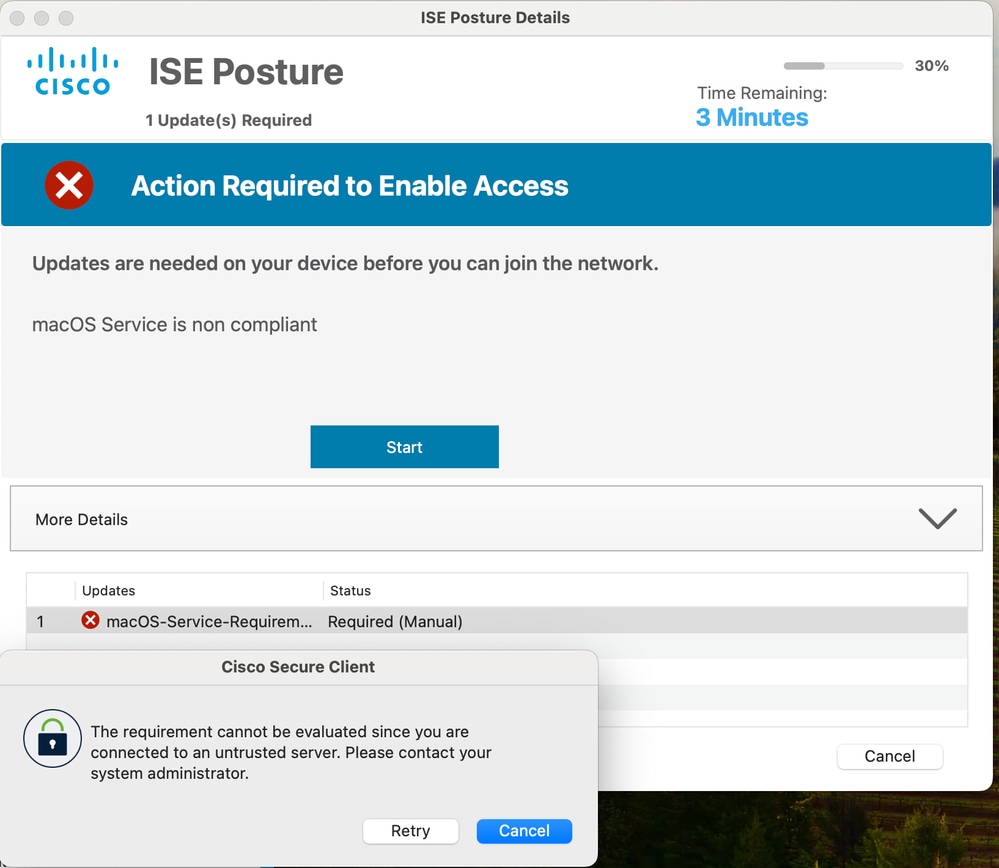999x868 pixels.
Task: Click the Cisco Secure Client dialog title
Action: click(x=298, y=666)
